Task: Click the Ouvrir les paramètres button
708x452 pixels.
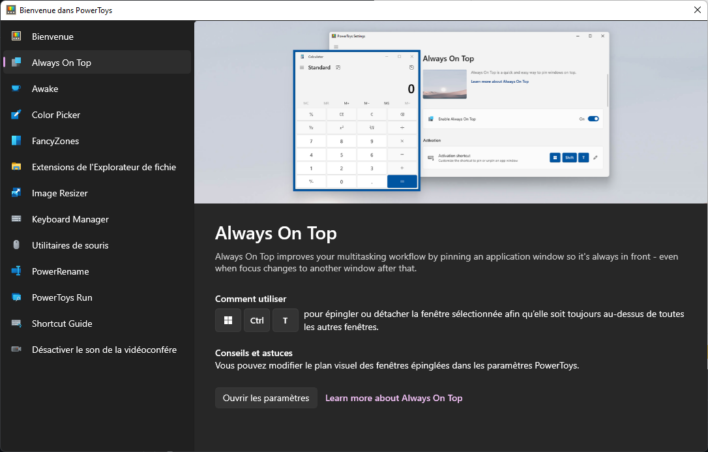Action: coord(265,398)
